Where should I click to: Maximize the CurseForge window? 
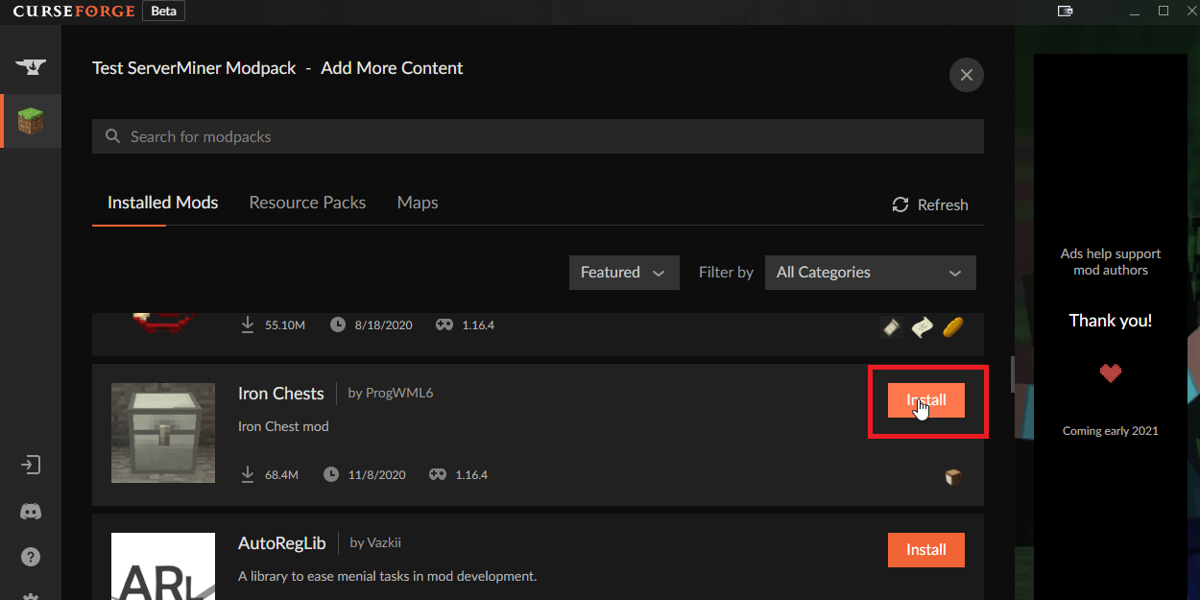(x=1163, y=10)
